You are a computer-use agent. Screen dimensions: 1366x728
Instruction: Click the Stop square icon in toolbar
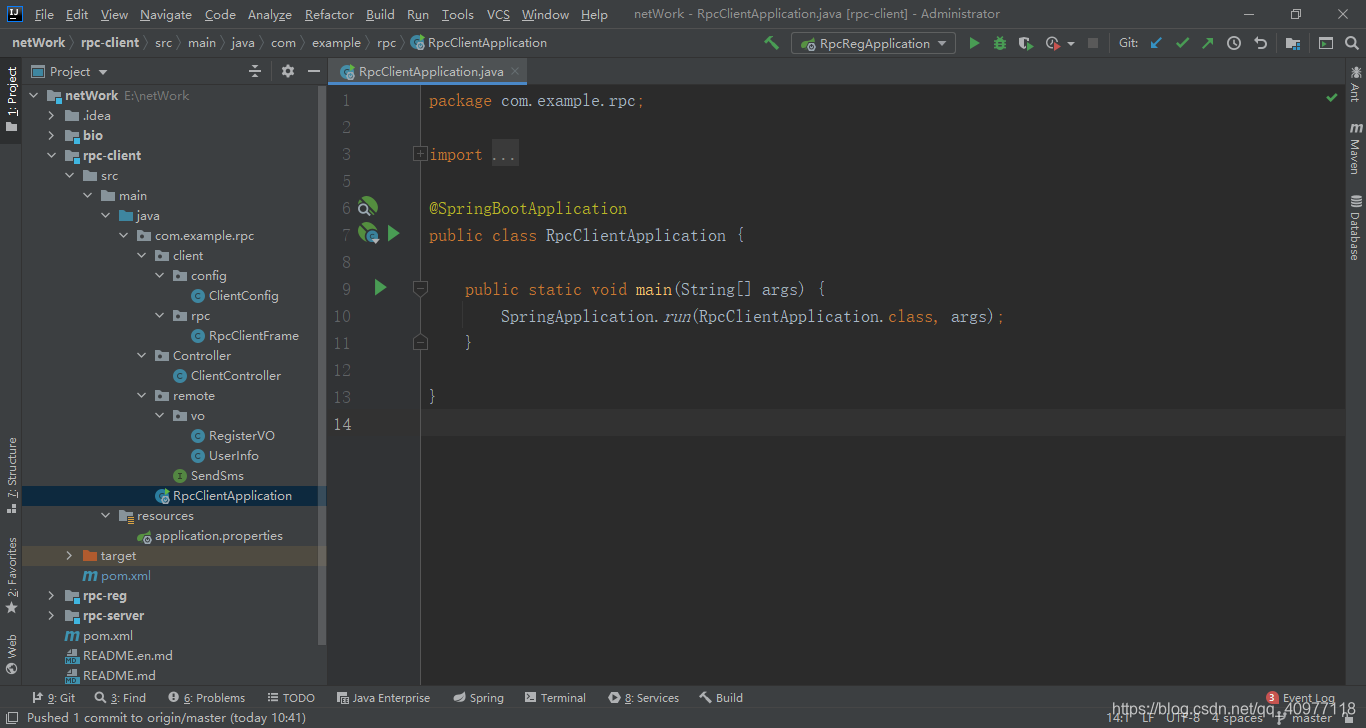click(x=1093, y=43)
